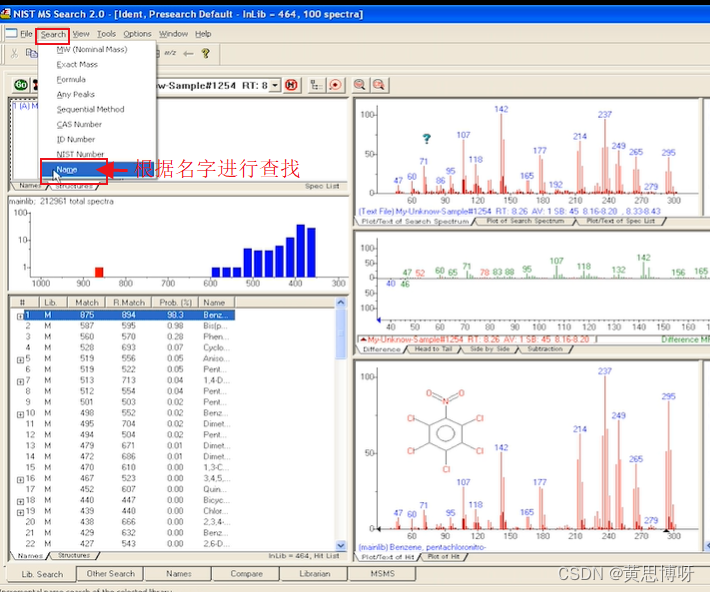Click the back arrow toolbar icon
This screenshot has width=710, height=592.
tap(188, 53)
